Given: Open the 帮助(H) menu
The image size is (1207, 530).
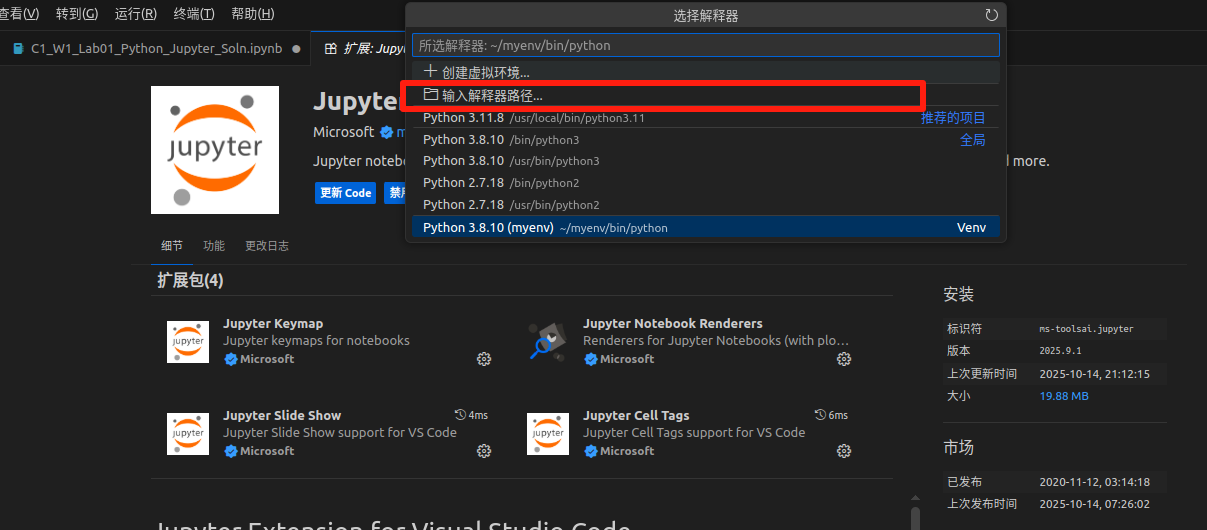Looking at the screenshot, I should click(252, 14).
